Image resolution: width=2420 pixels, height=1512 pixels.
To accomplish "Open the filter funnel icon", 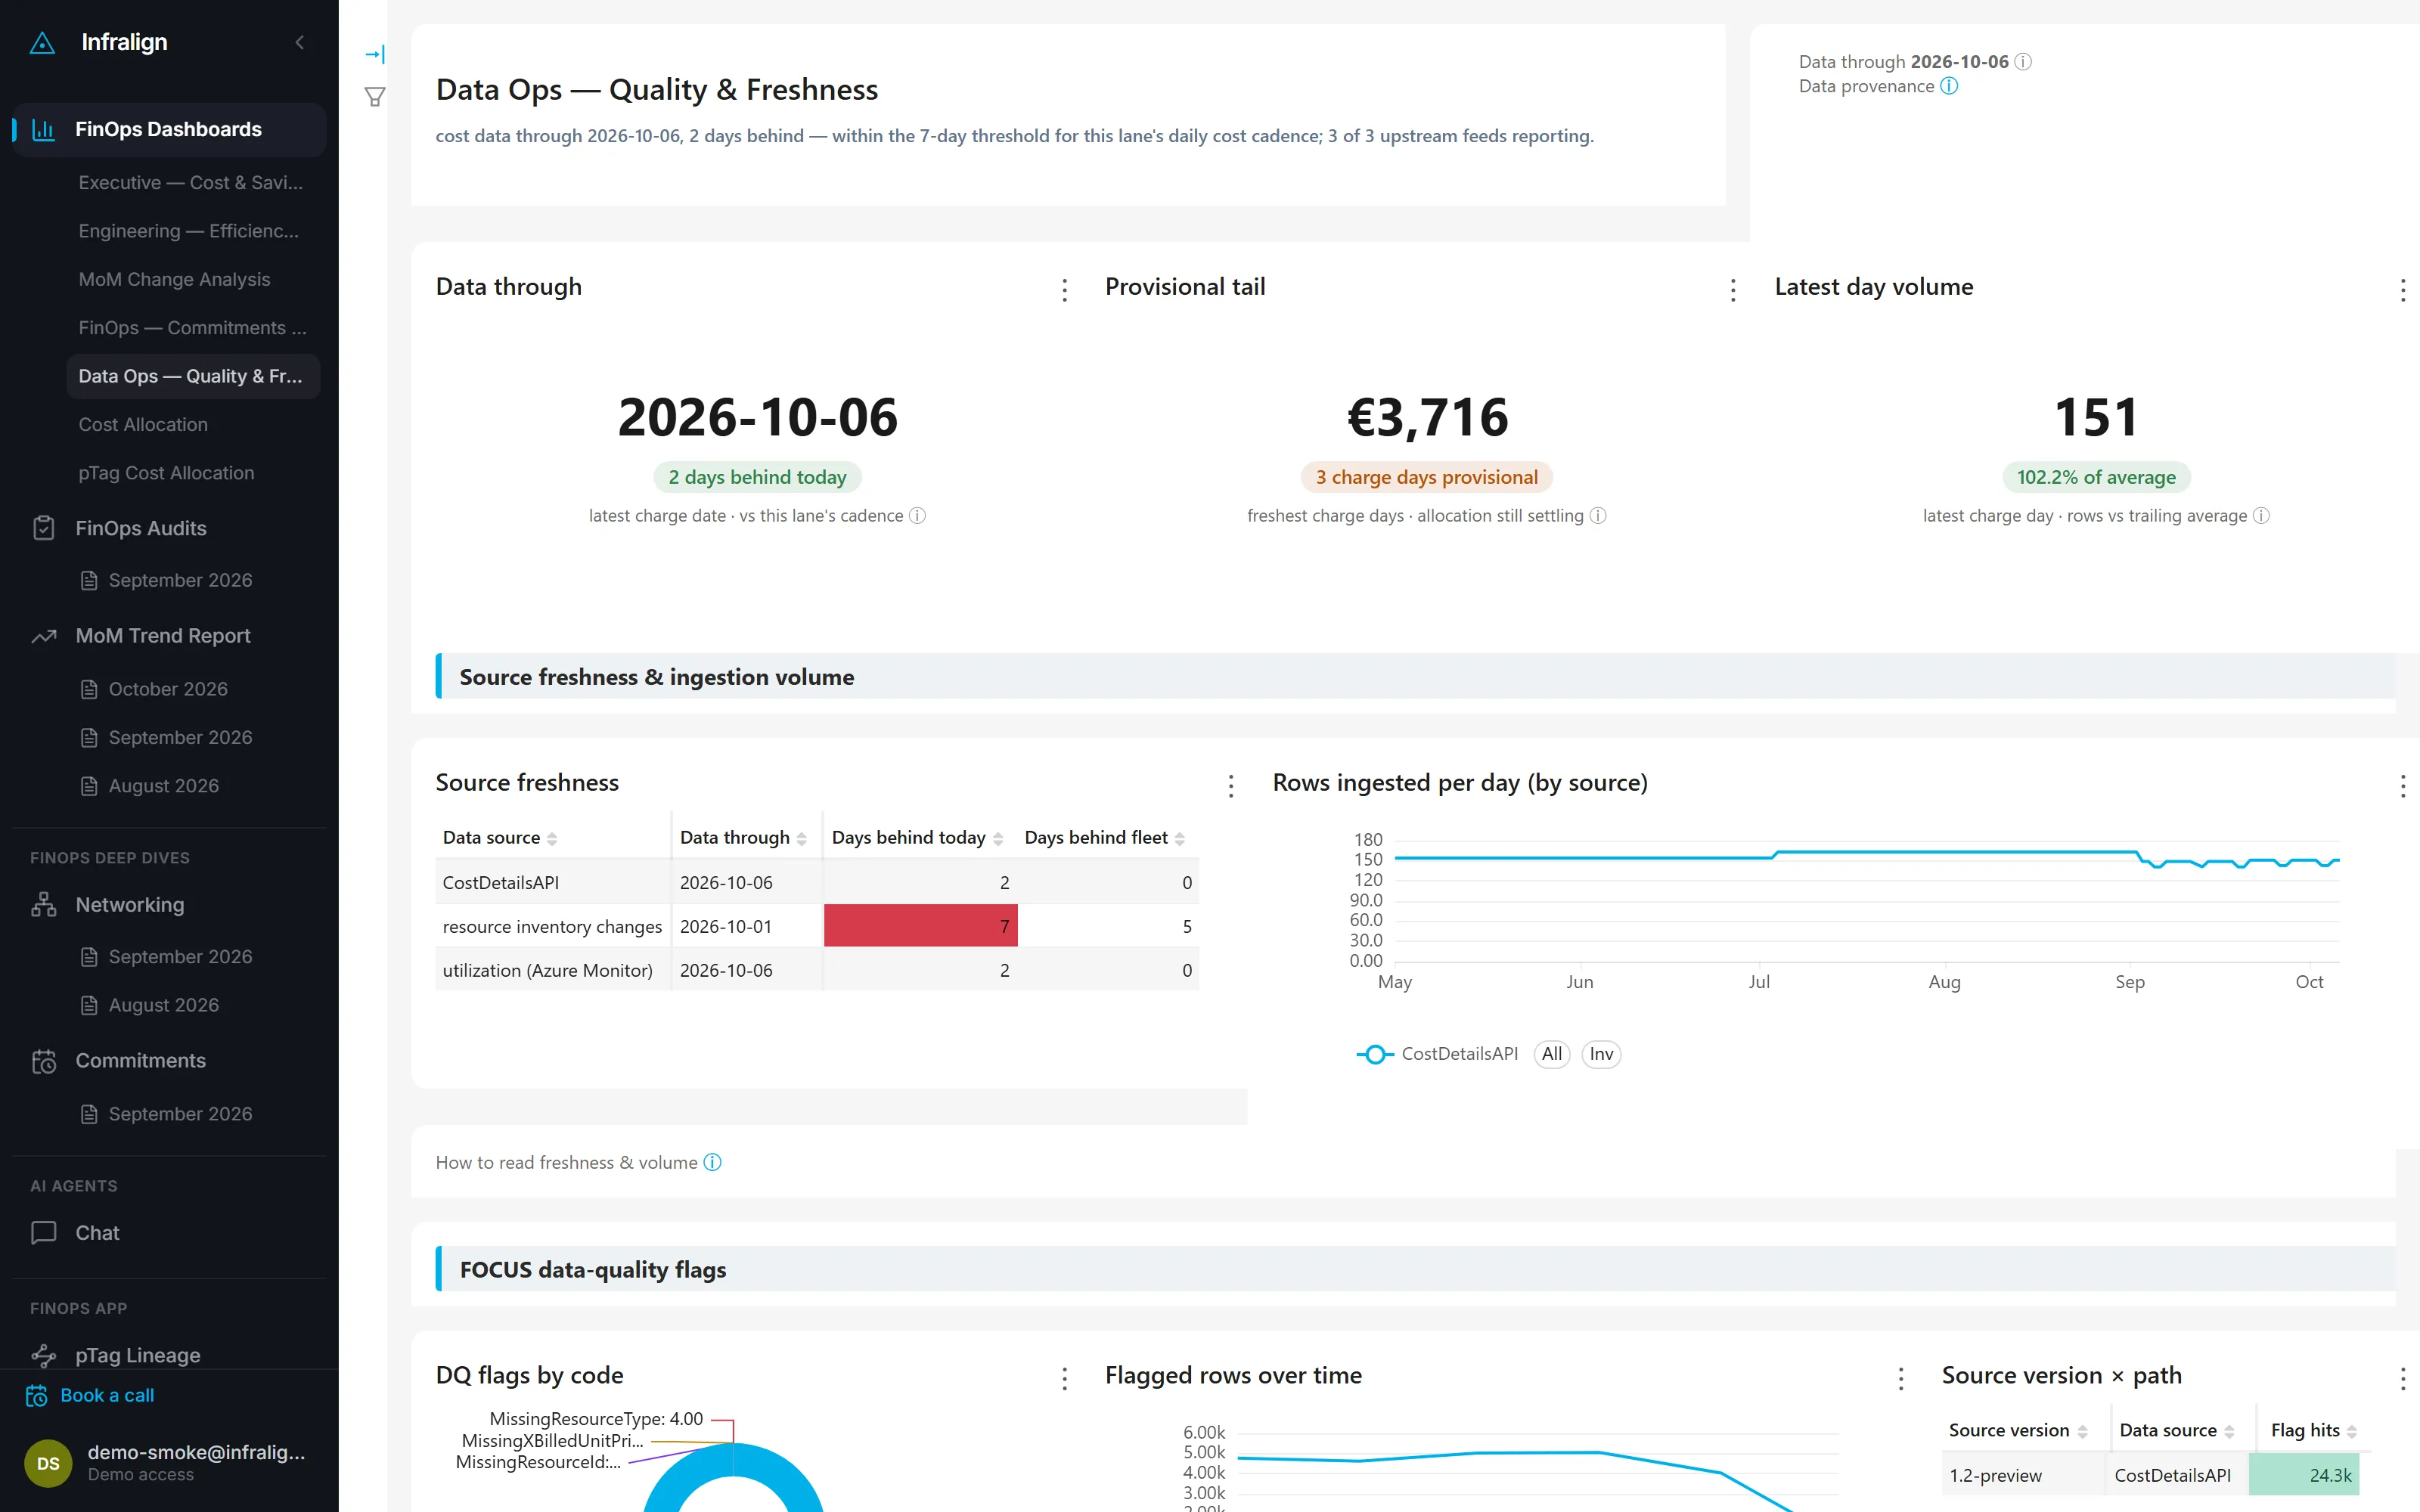I will click(x=375, y=97).
